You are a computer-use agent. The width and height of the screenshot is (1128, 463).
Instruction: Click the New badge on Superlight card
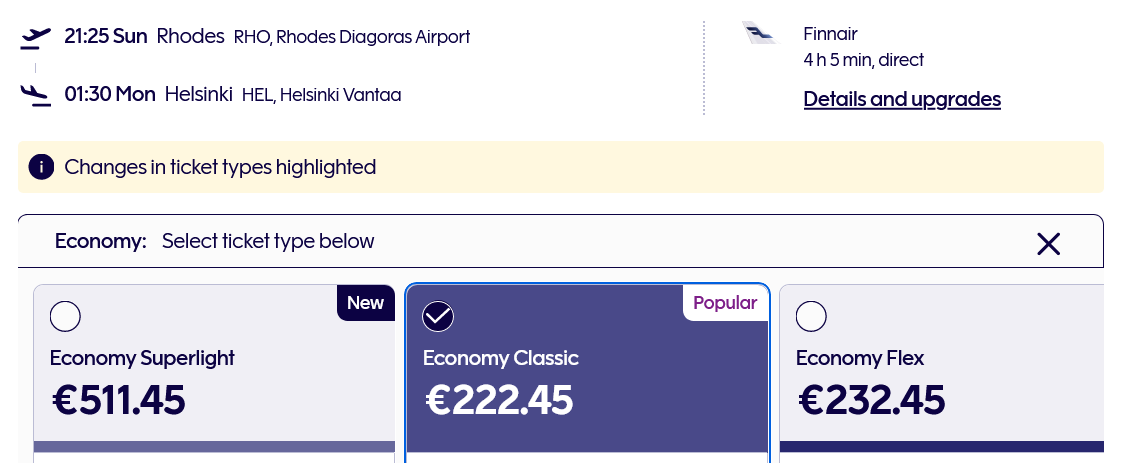point(365,303)
